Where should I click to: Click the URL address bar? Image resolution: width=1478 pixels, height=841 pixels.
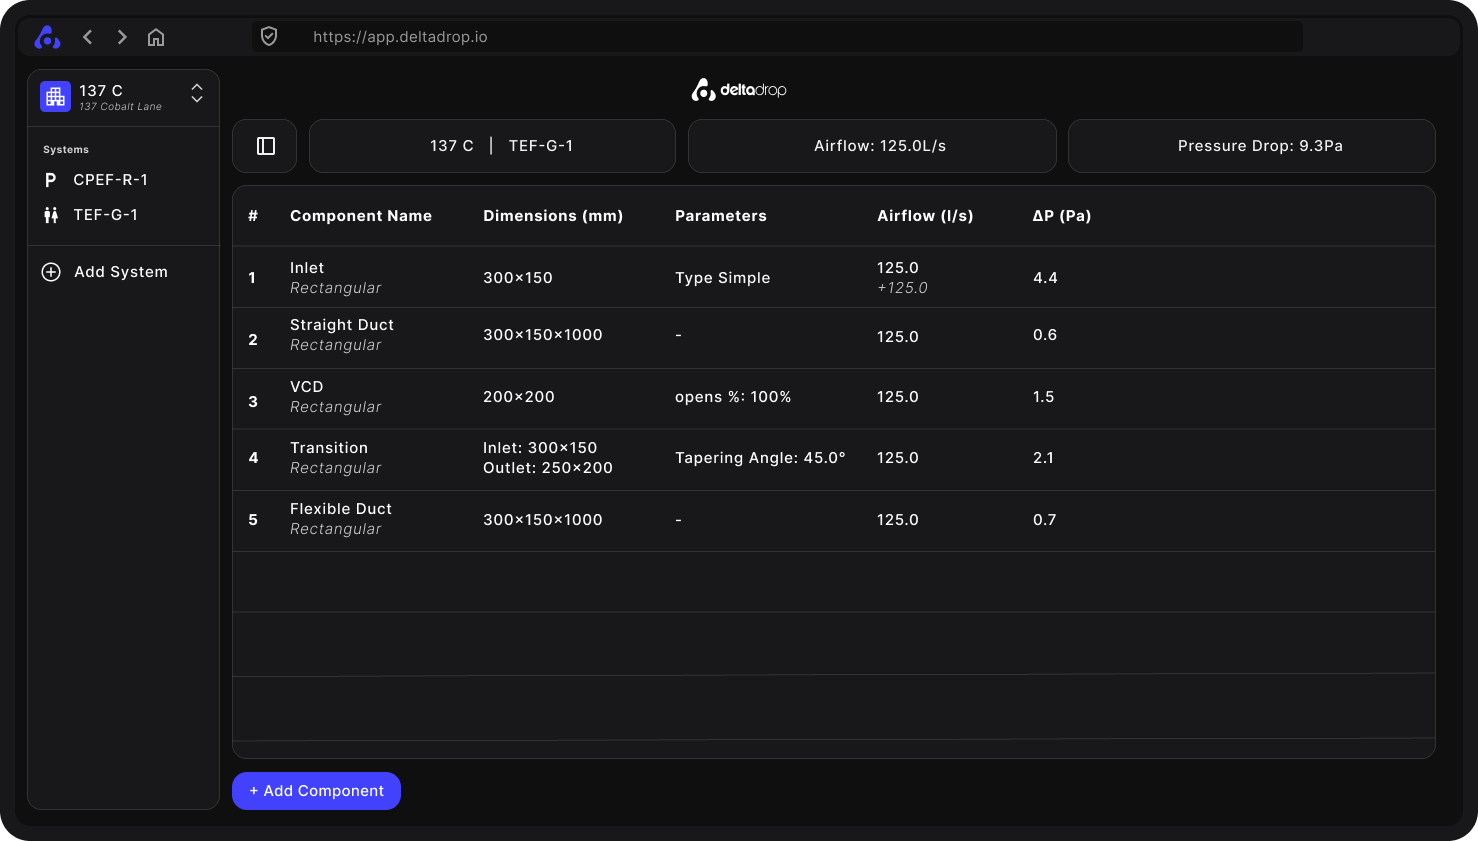(x=780, y=37)
